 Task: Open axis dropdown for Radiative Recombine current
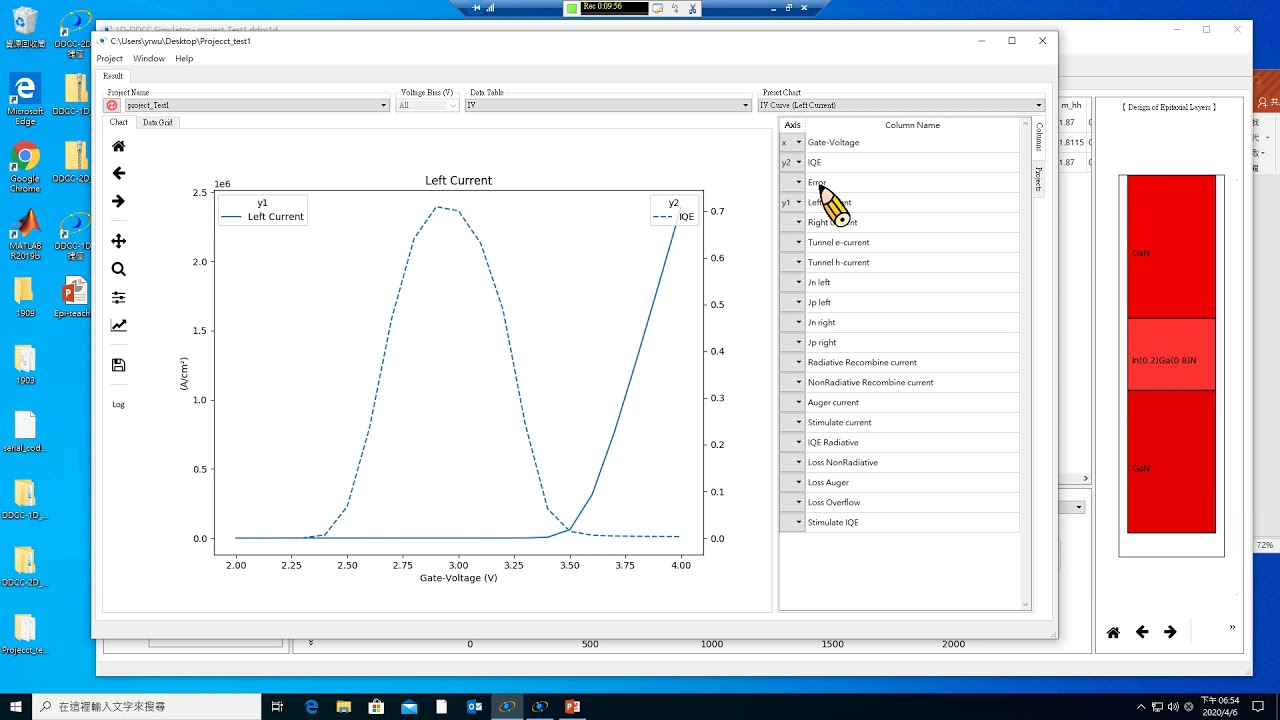792,362
